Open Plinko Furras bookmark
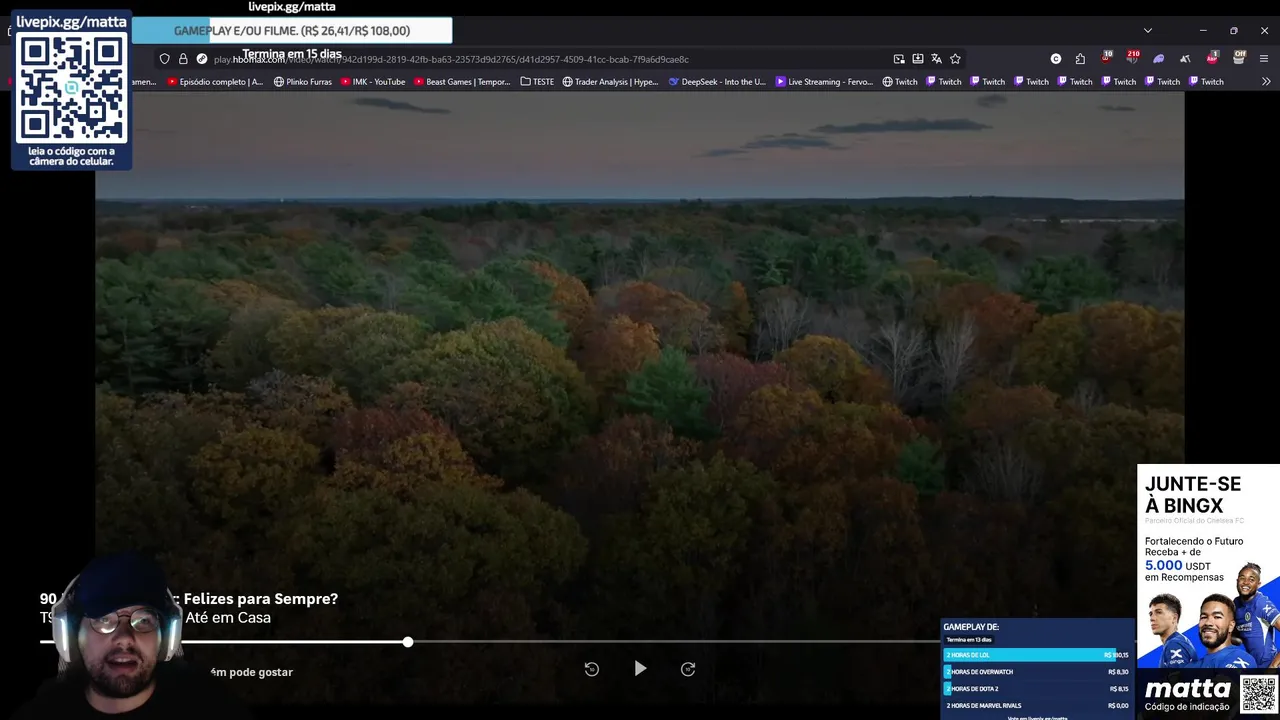Image resolution: width=1280 pixels, height=720 pixels. (303, 82)
